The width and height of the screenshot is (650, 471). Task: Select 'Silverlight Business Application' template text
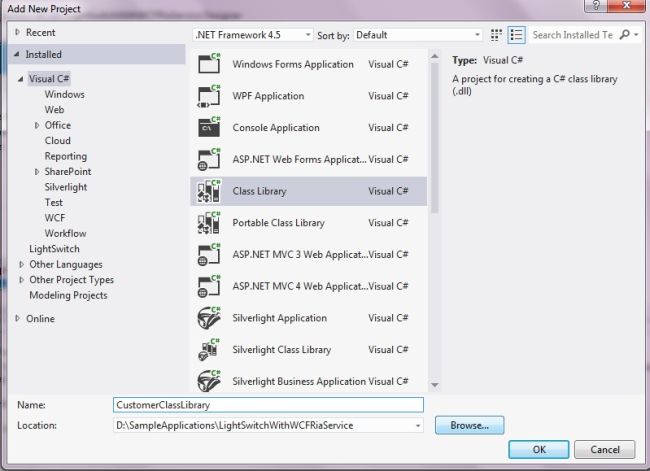(299, 381)
